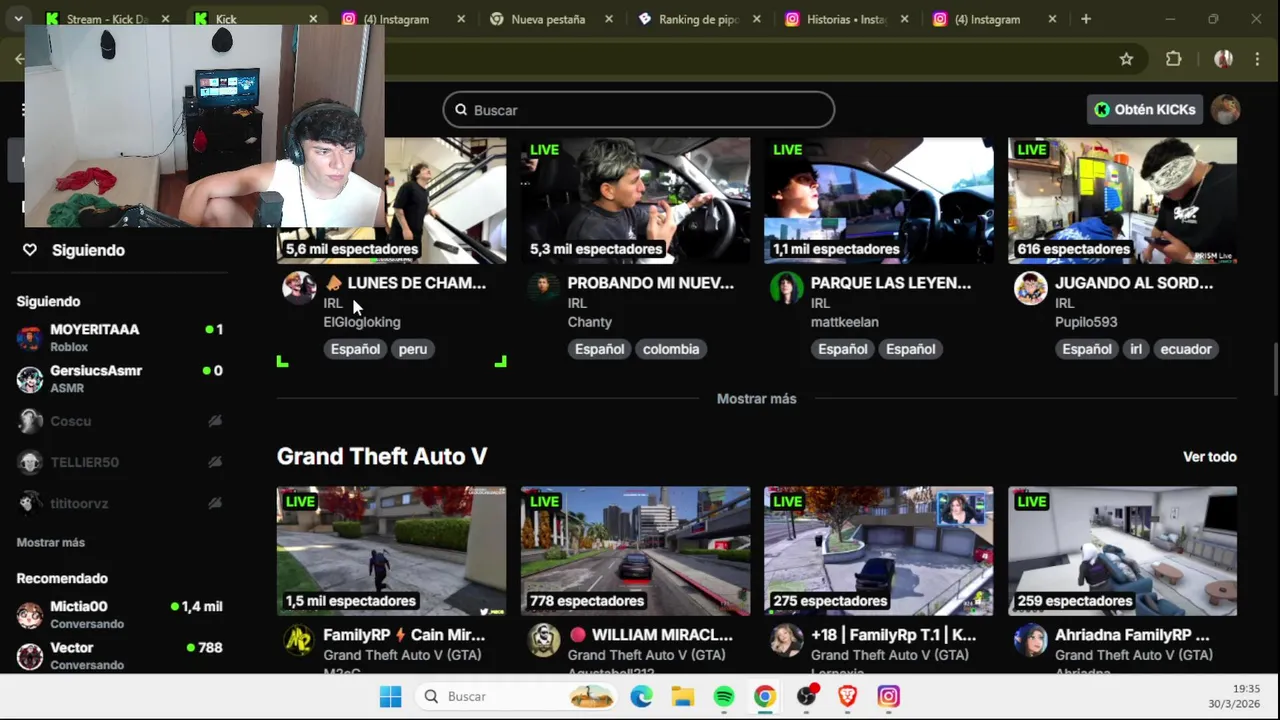
Task: Open WILLIAM MIRACL... stream thumbnail
Action: (x=635, y=551)
